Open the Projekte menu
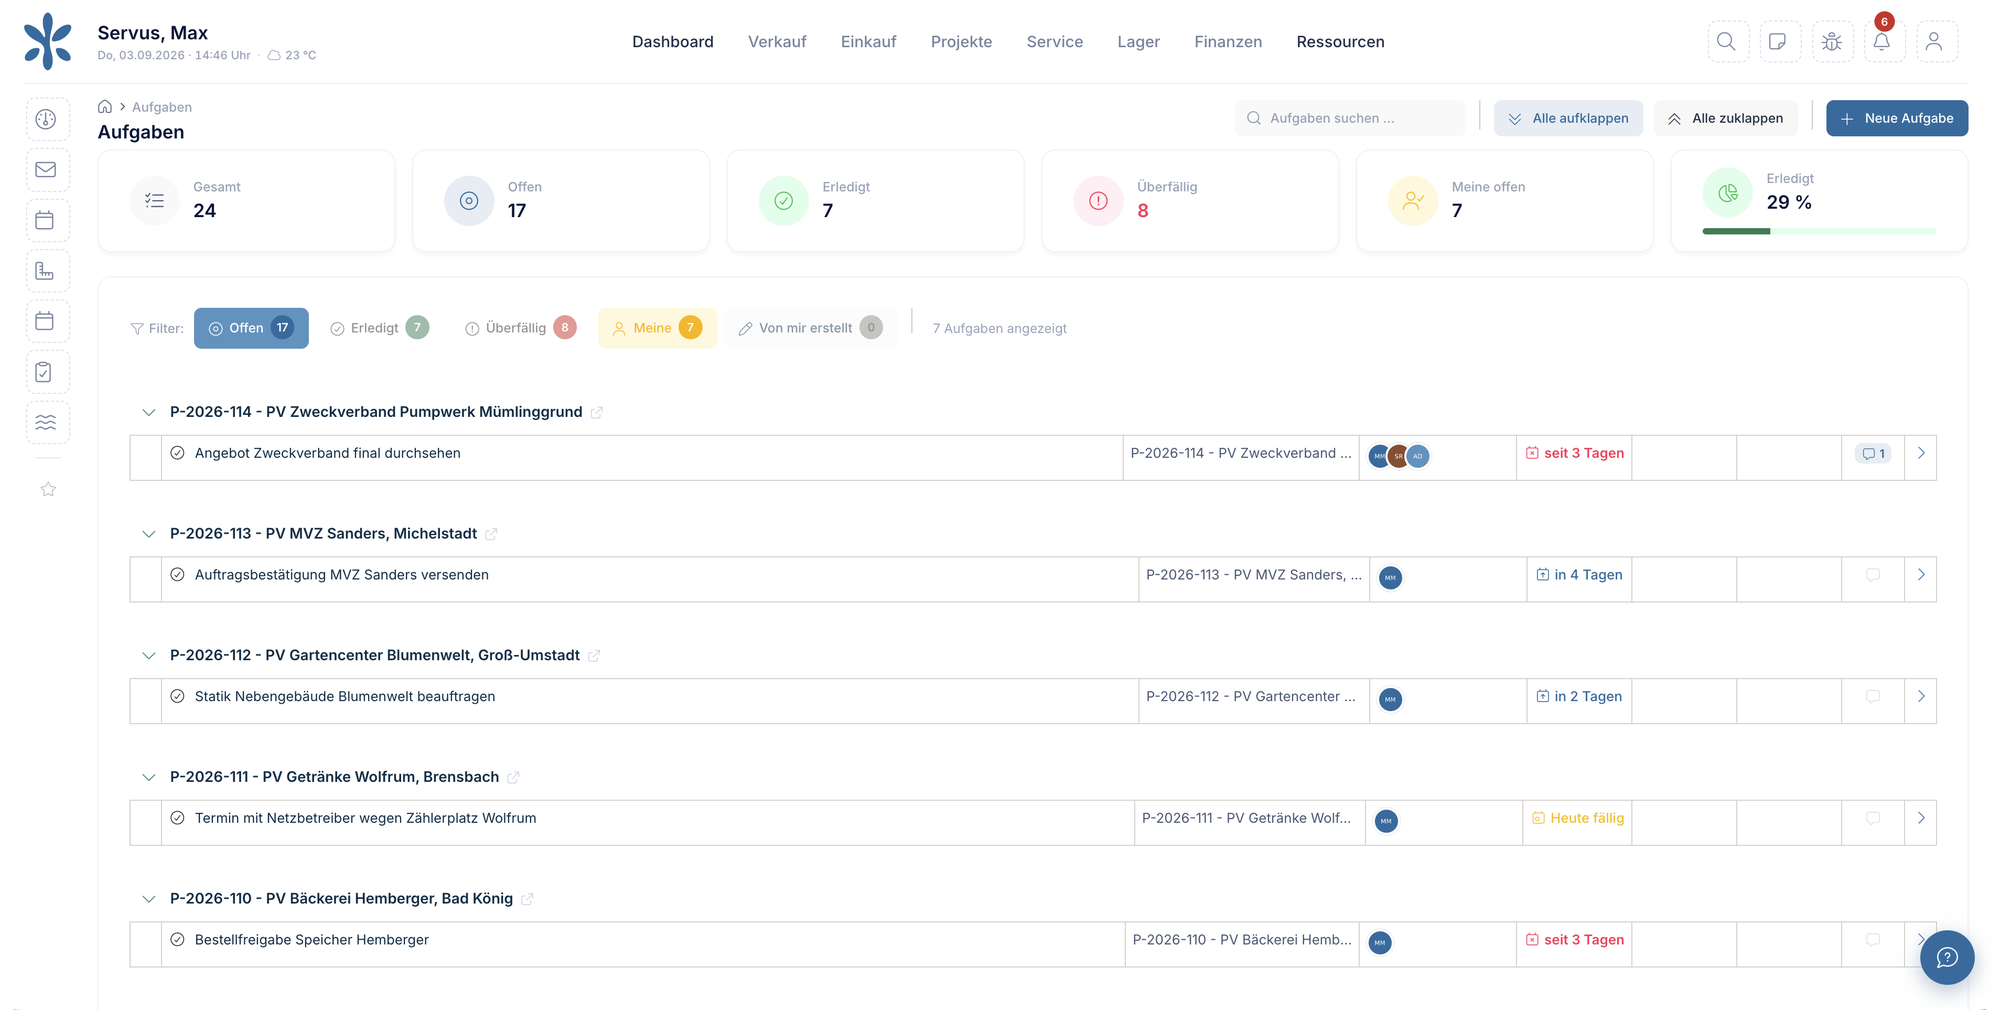Image resolution: width=2000 pixels, height=1010 pixels. [961, 42]
